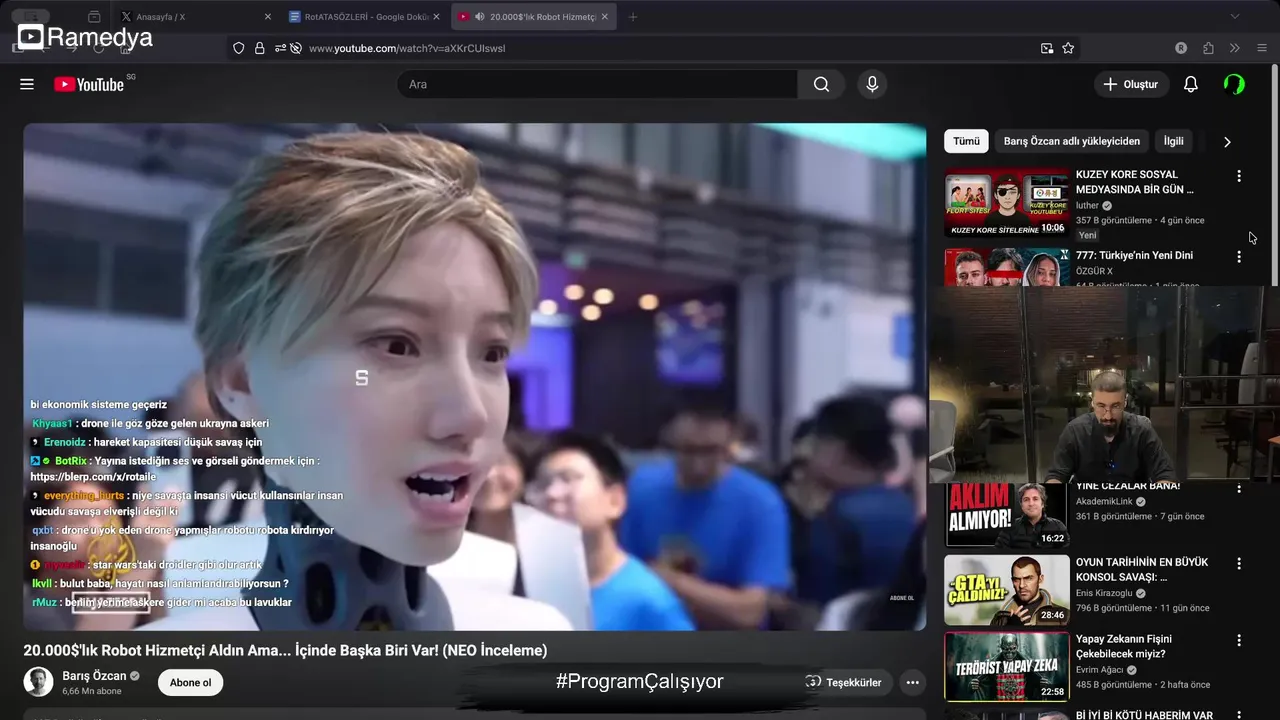
Task: Open options for Kuzey Kore Sosyal Medyasında video
Action: pyautogui.click(x=1239, y=176)
